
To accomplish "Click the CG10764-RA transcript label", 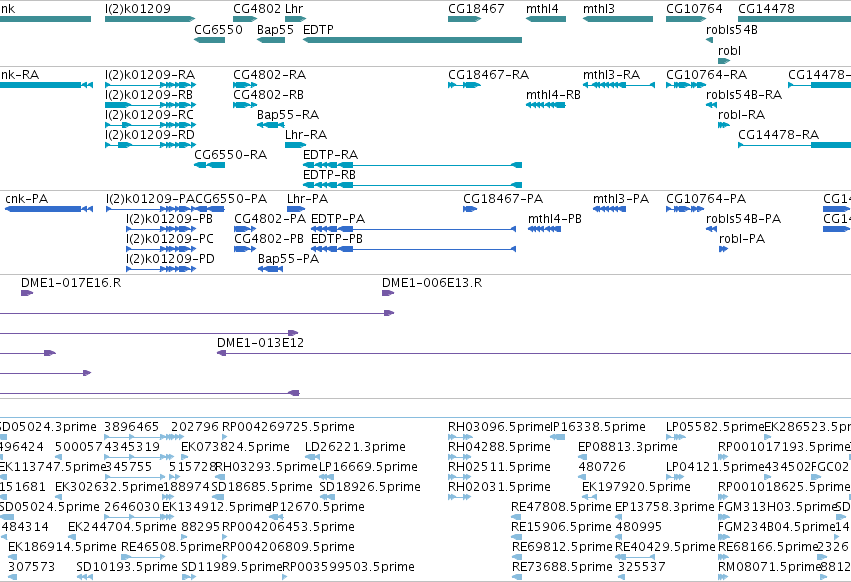I will (706, 74).
